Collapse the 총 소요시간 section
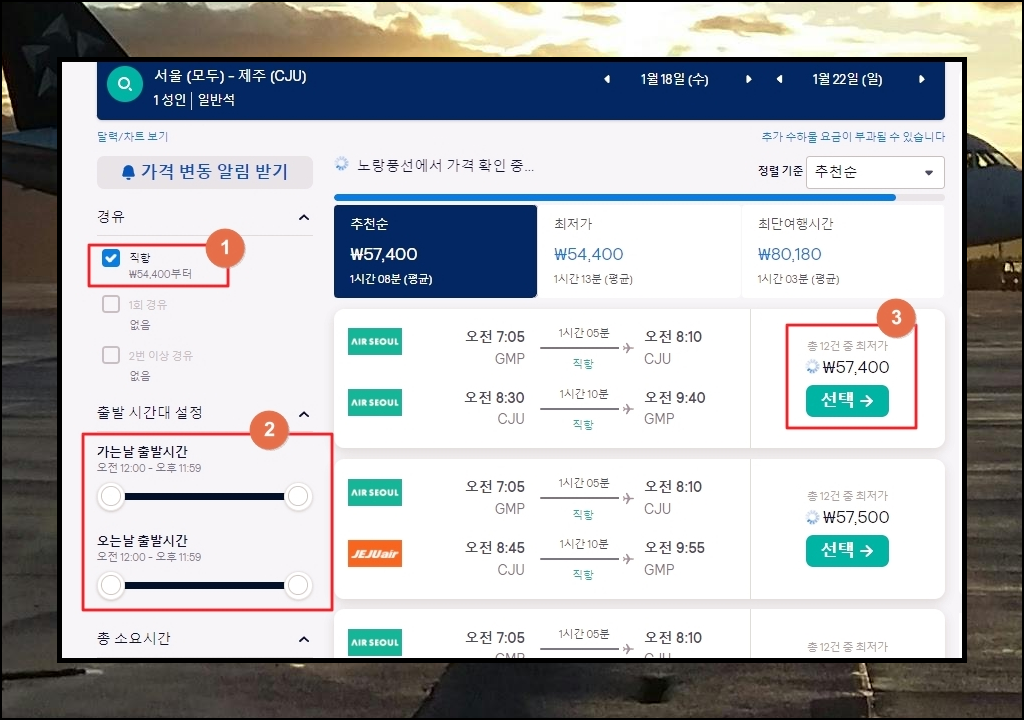1024x720 pixels. click(304, 638)
